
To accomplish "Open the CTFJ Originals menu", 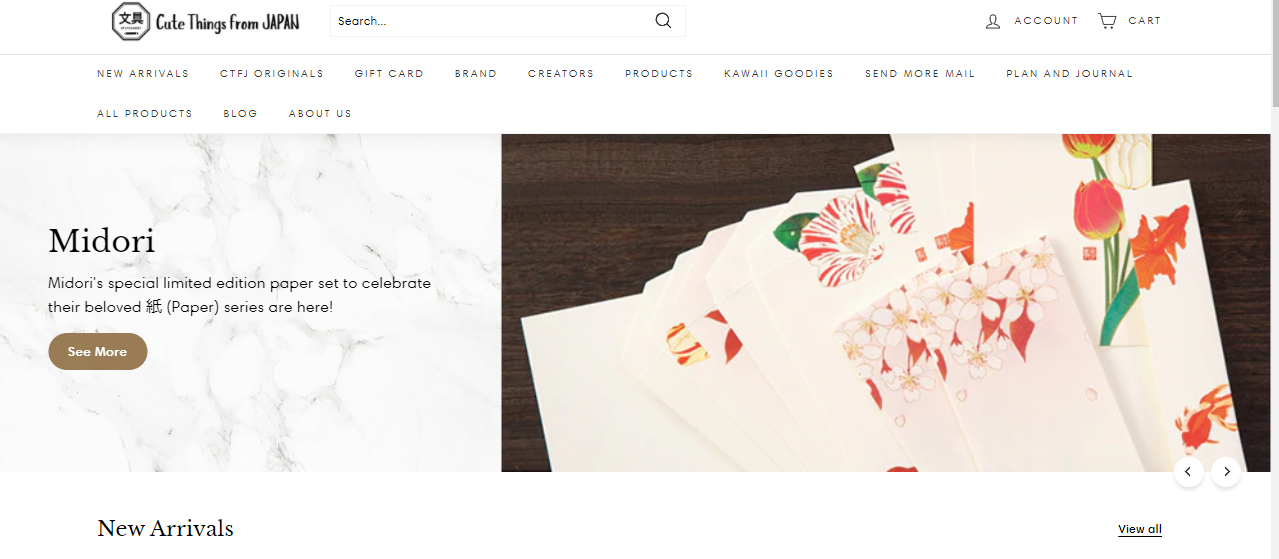I will pyautogui.click(x=272, y=74).
